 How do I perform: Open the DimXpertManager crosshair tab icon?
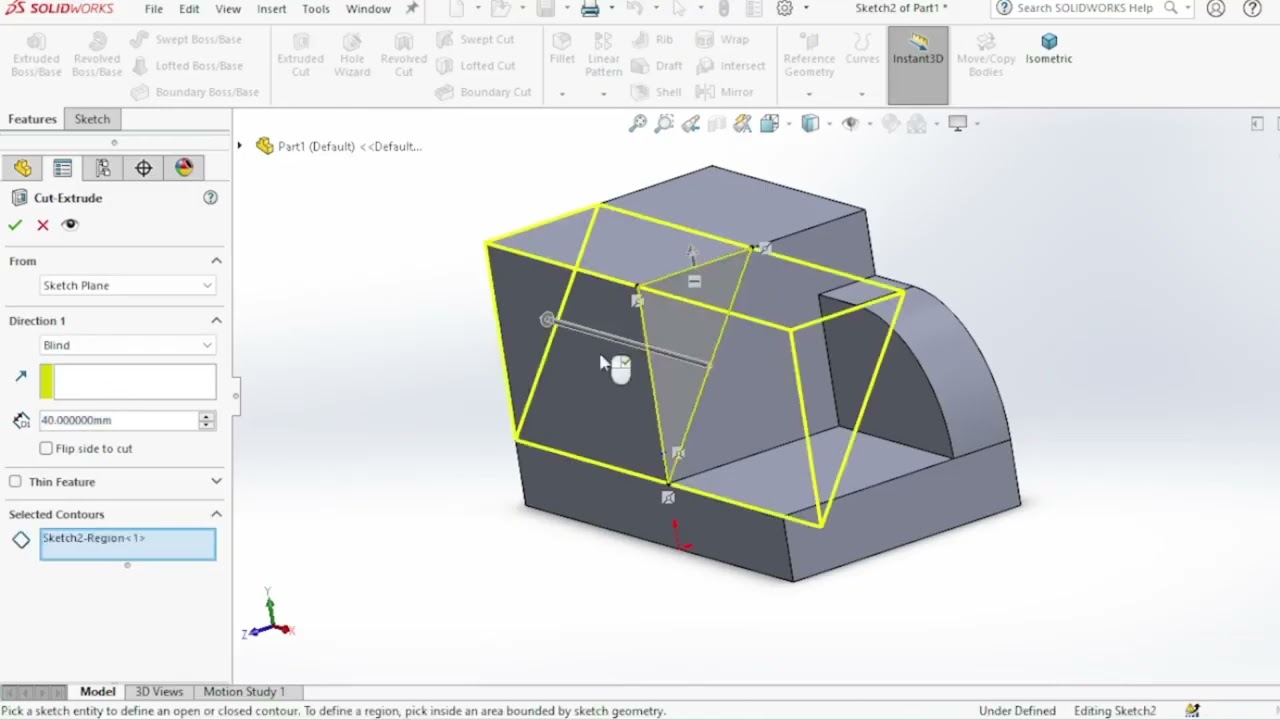click(x=143, y=168)
